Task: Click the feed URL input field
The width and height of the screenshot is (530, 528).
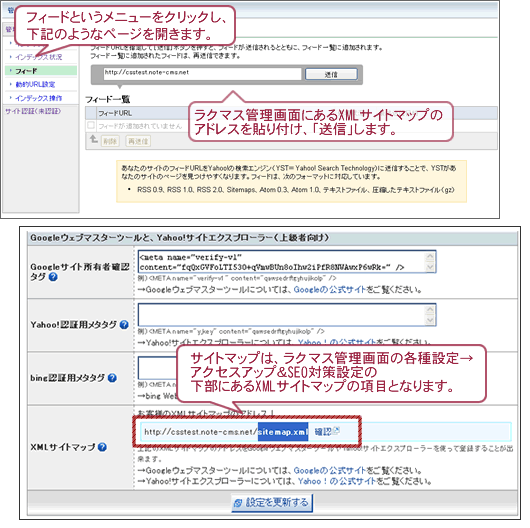Action: pos(202,73)
